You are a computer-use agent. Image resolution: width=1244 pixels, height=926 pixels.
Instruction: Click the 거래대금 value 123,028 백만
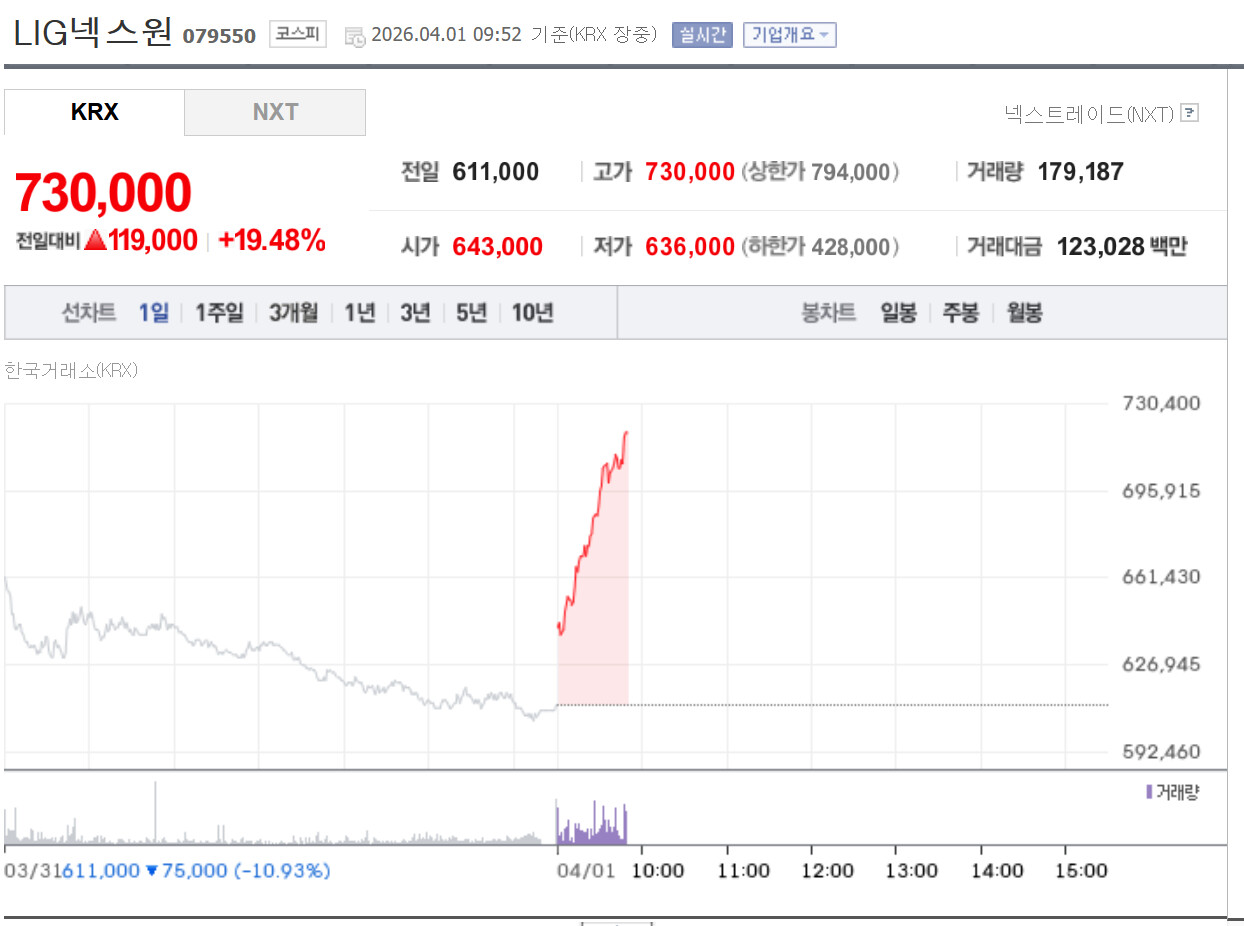(x=1122, y=246)
